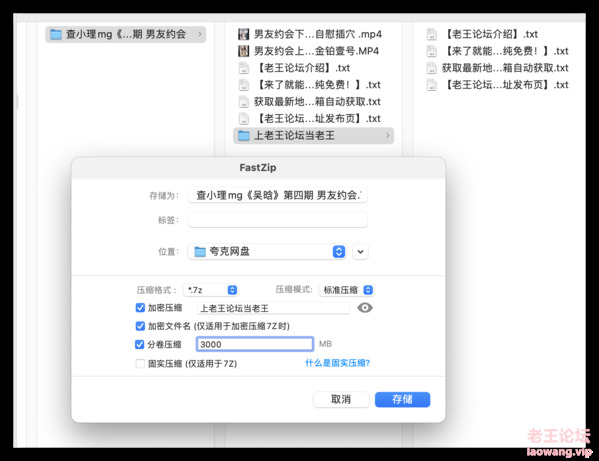Viewport: 599px width, 461px height.
Task: Select the 查小理mg folder icon in first column
Action: (56, 34)
